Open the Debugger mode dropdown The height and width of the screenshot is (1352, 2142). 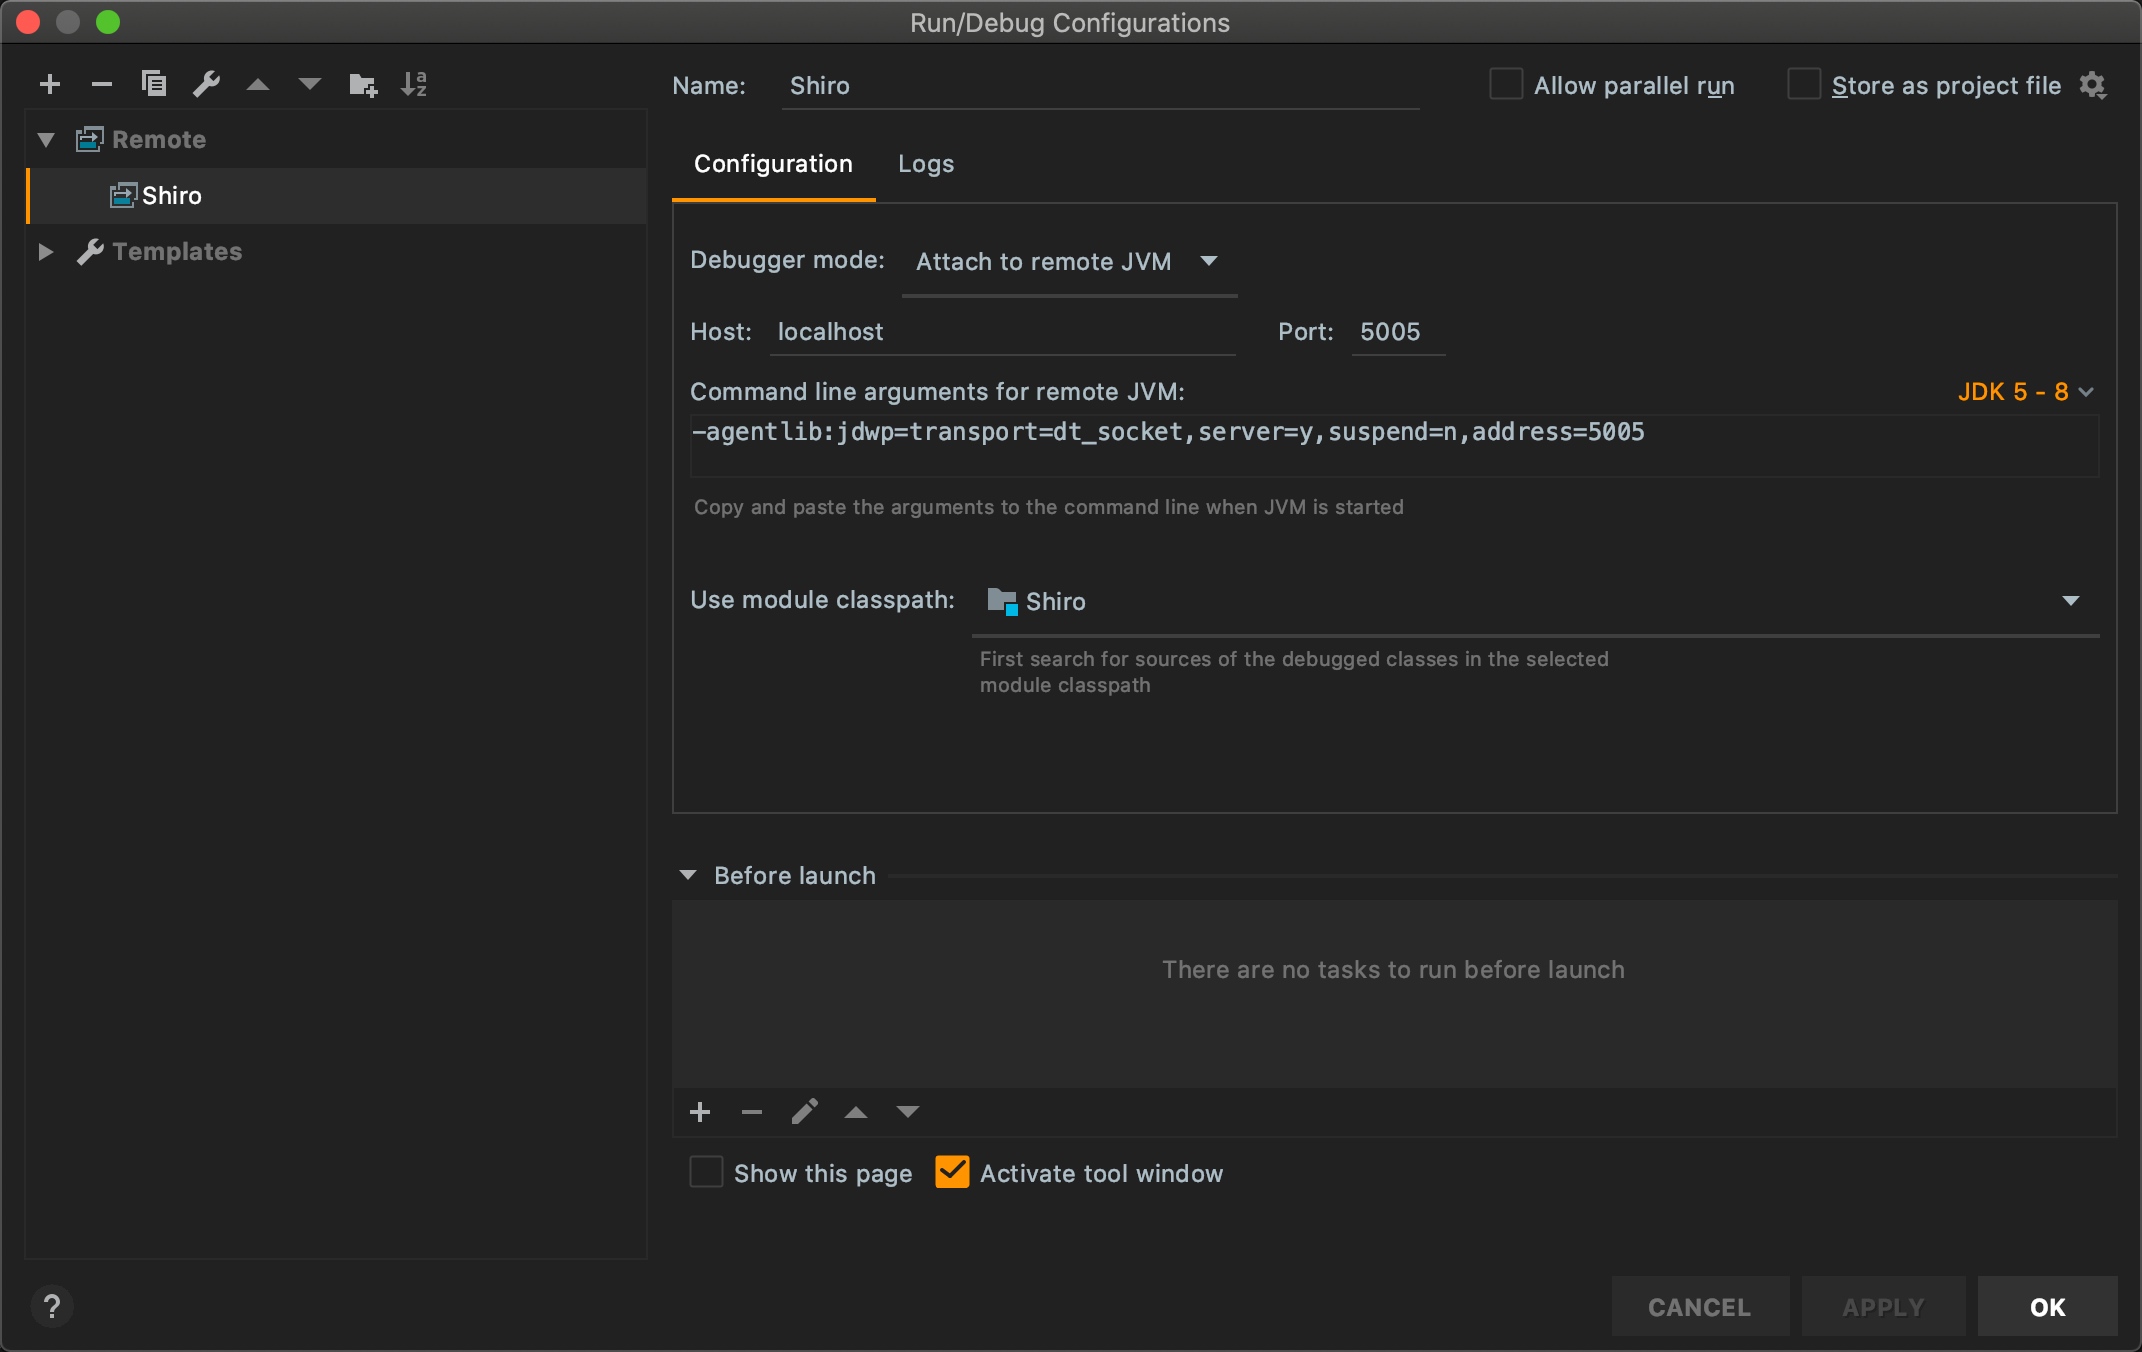[1068, 262]
